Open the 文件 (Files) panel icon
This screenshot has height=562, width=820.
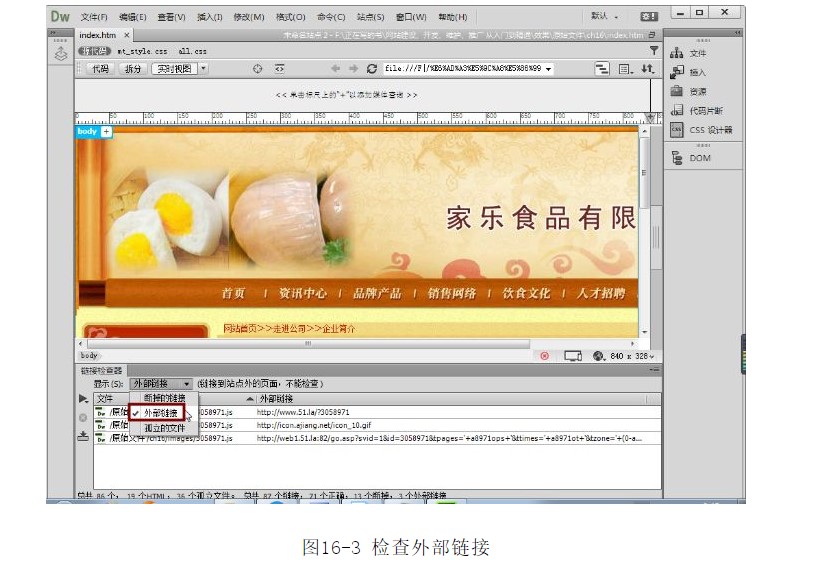(x=677, y=53)
